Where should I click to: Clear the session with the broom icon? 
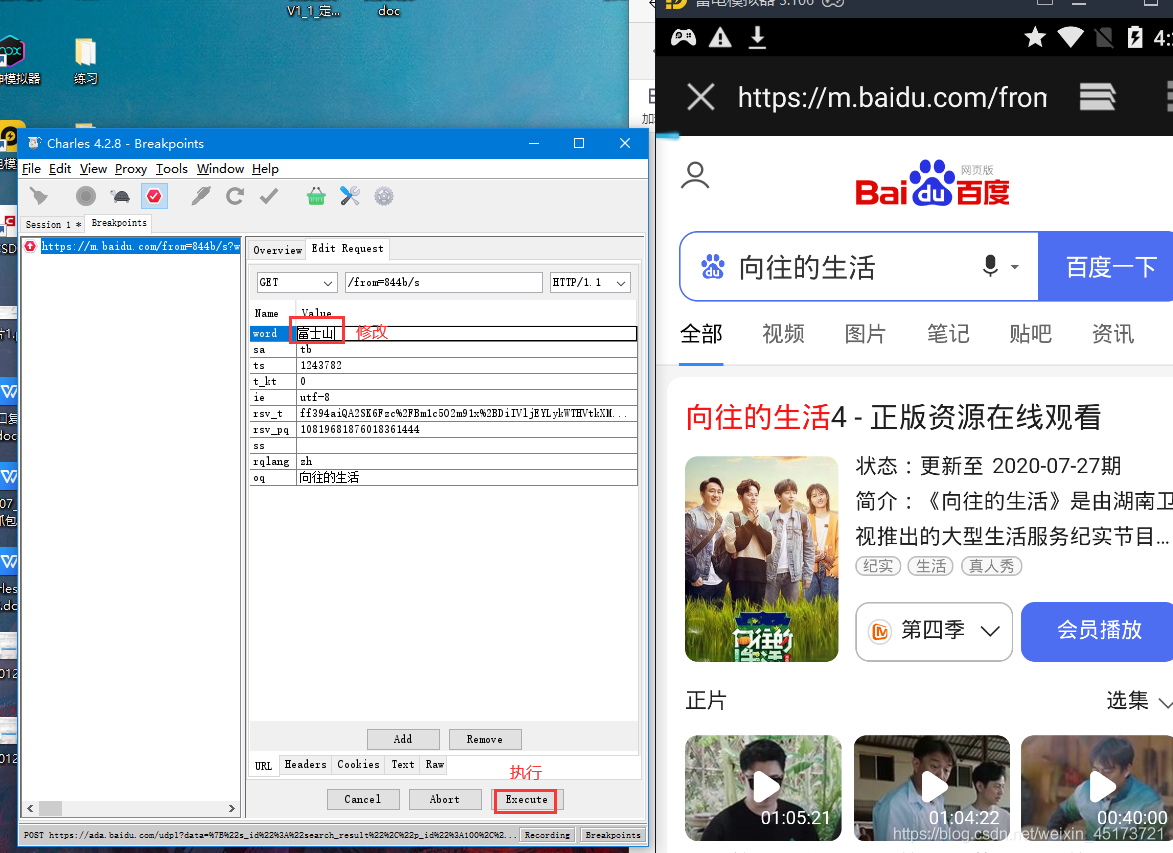pyautogui.click(x=39, y=196)
